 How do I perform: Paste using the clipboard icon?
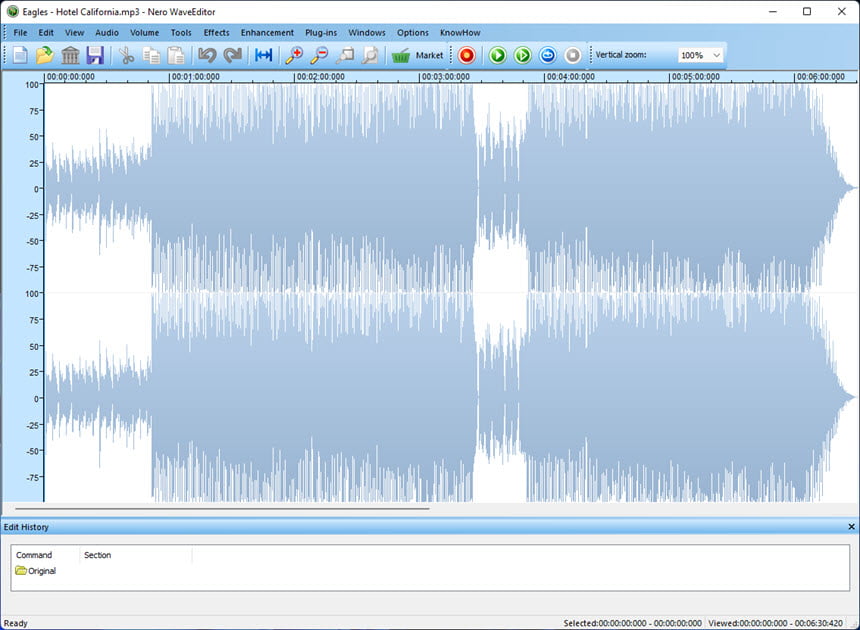pos(176,55)
